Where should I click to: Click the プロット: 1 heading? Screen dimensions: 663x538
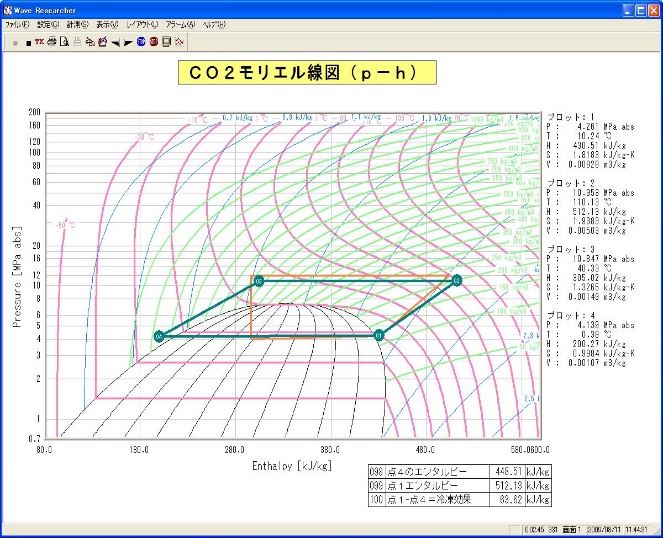pos(571,117)
